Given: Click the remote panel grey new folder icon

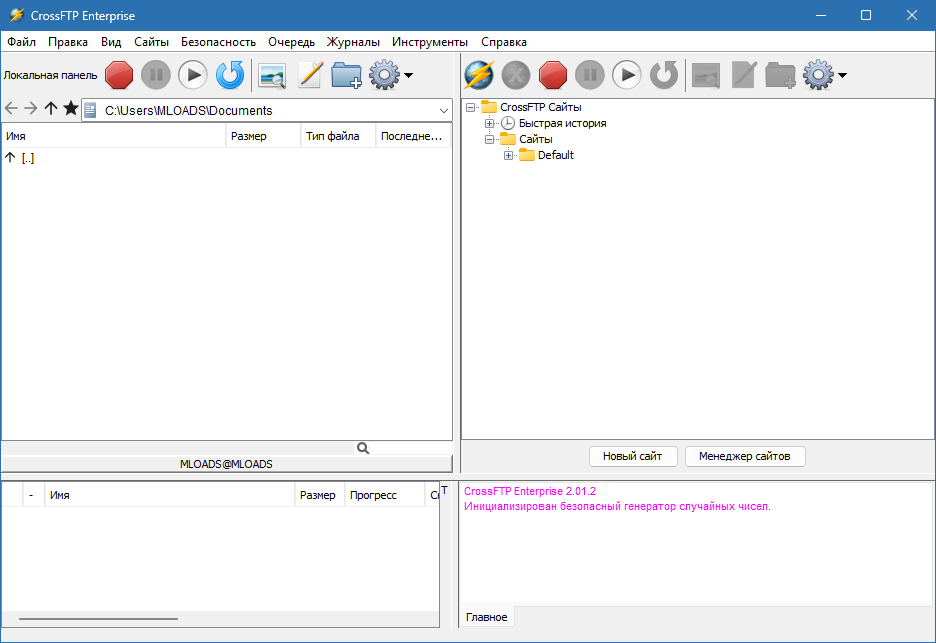Looking at the screenshot, I should point(781,75).
